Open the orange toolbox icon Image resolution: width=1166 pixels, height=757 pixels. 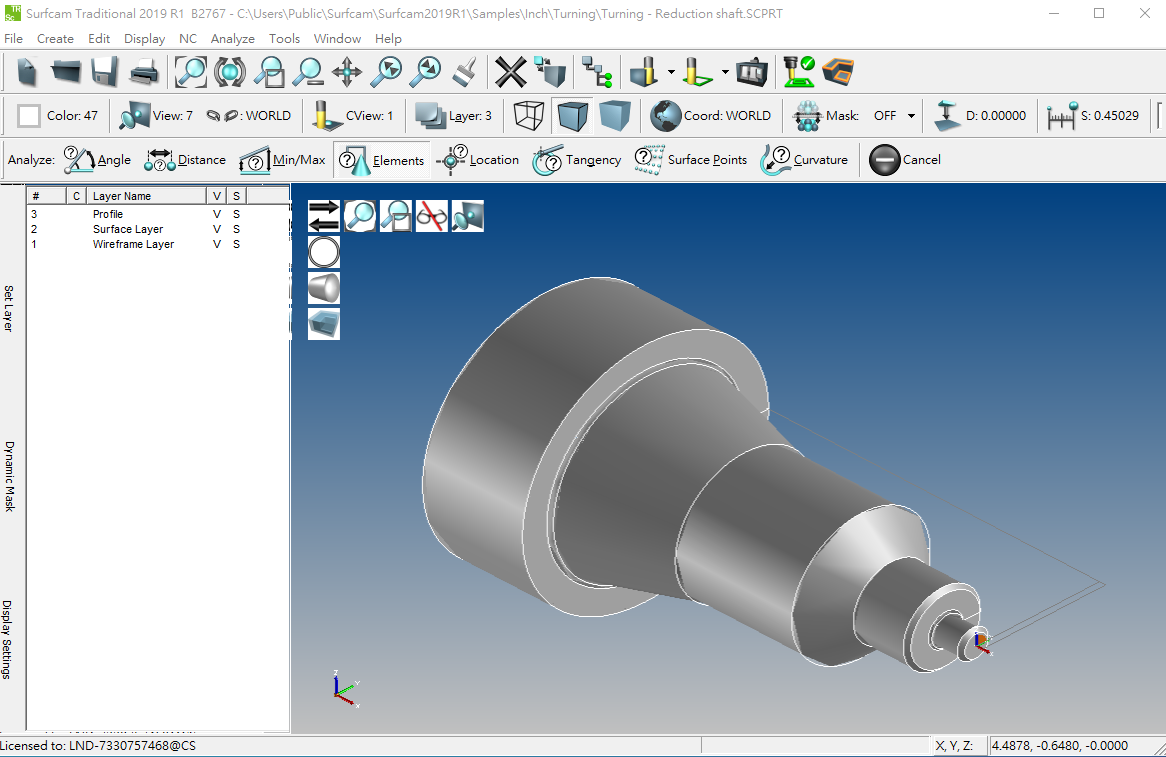838,72
